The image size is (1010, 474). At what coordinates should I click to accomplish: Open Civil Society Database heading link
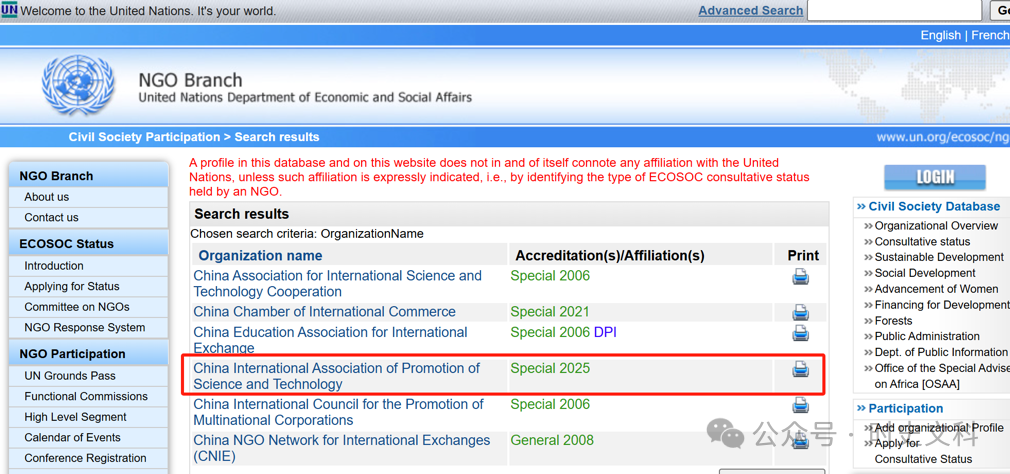click(x=934, y=207)
